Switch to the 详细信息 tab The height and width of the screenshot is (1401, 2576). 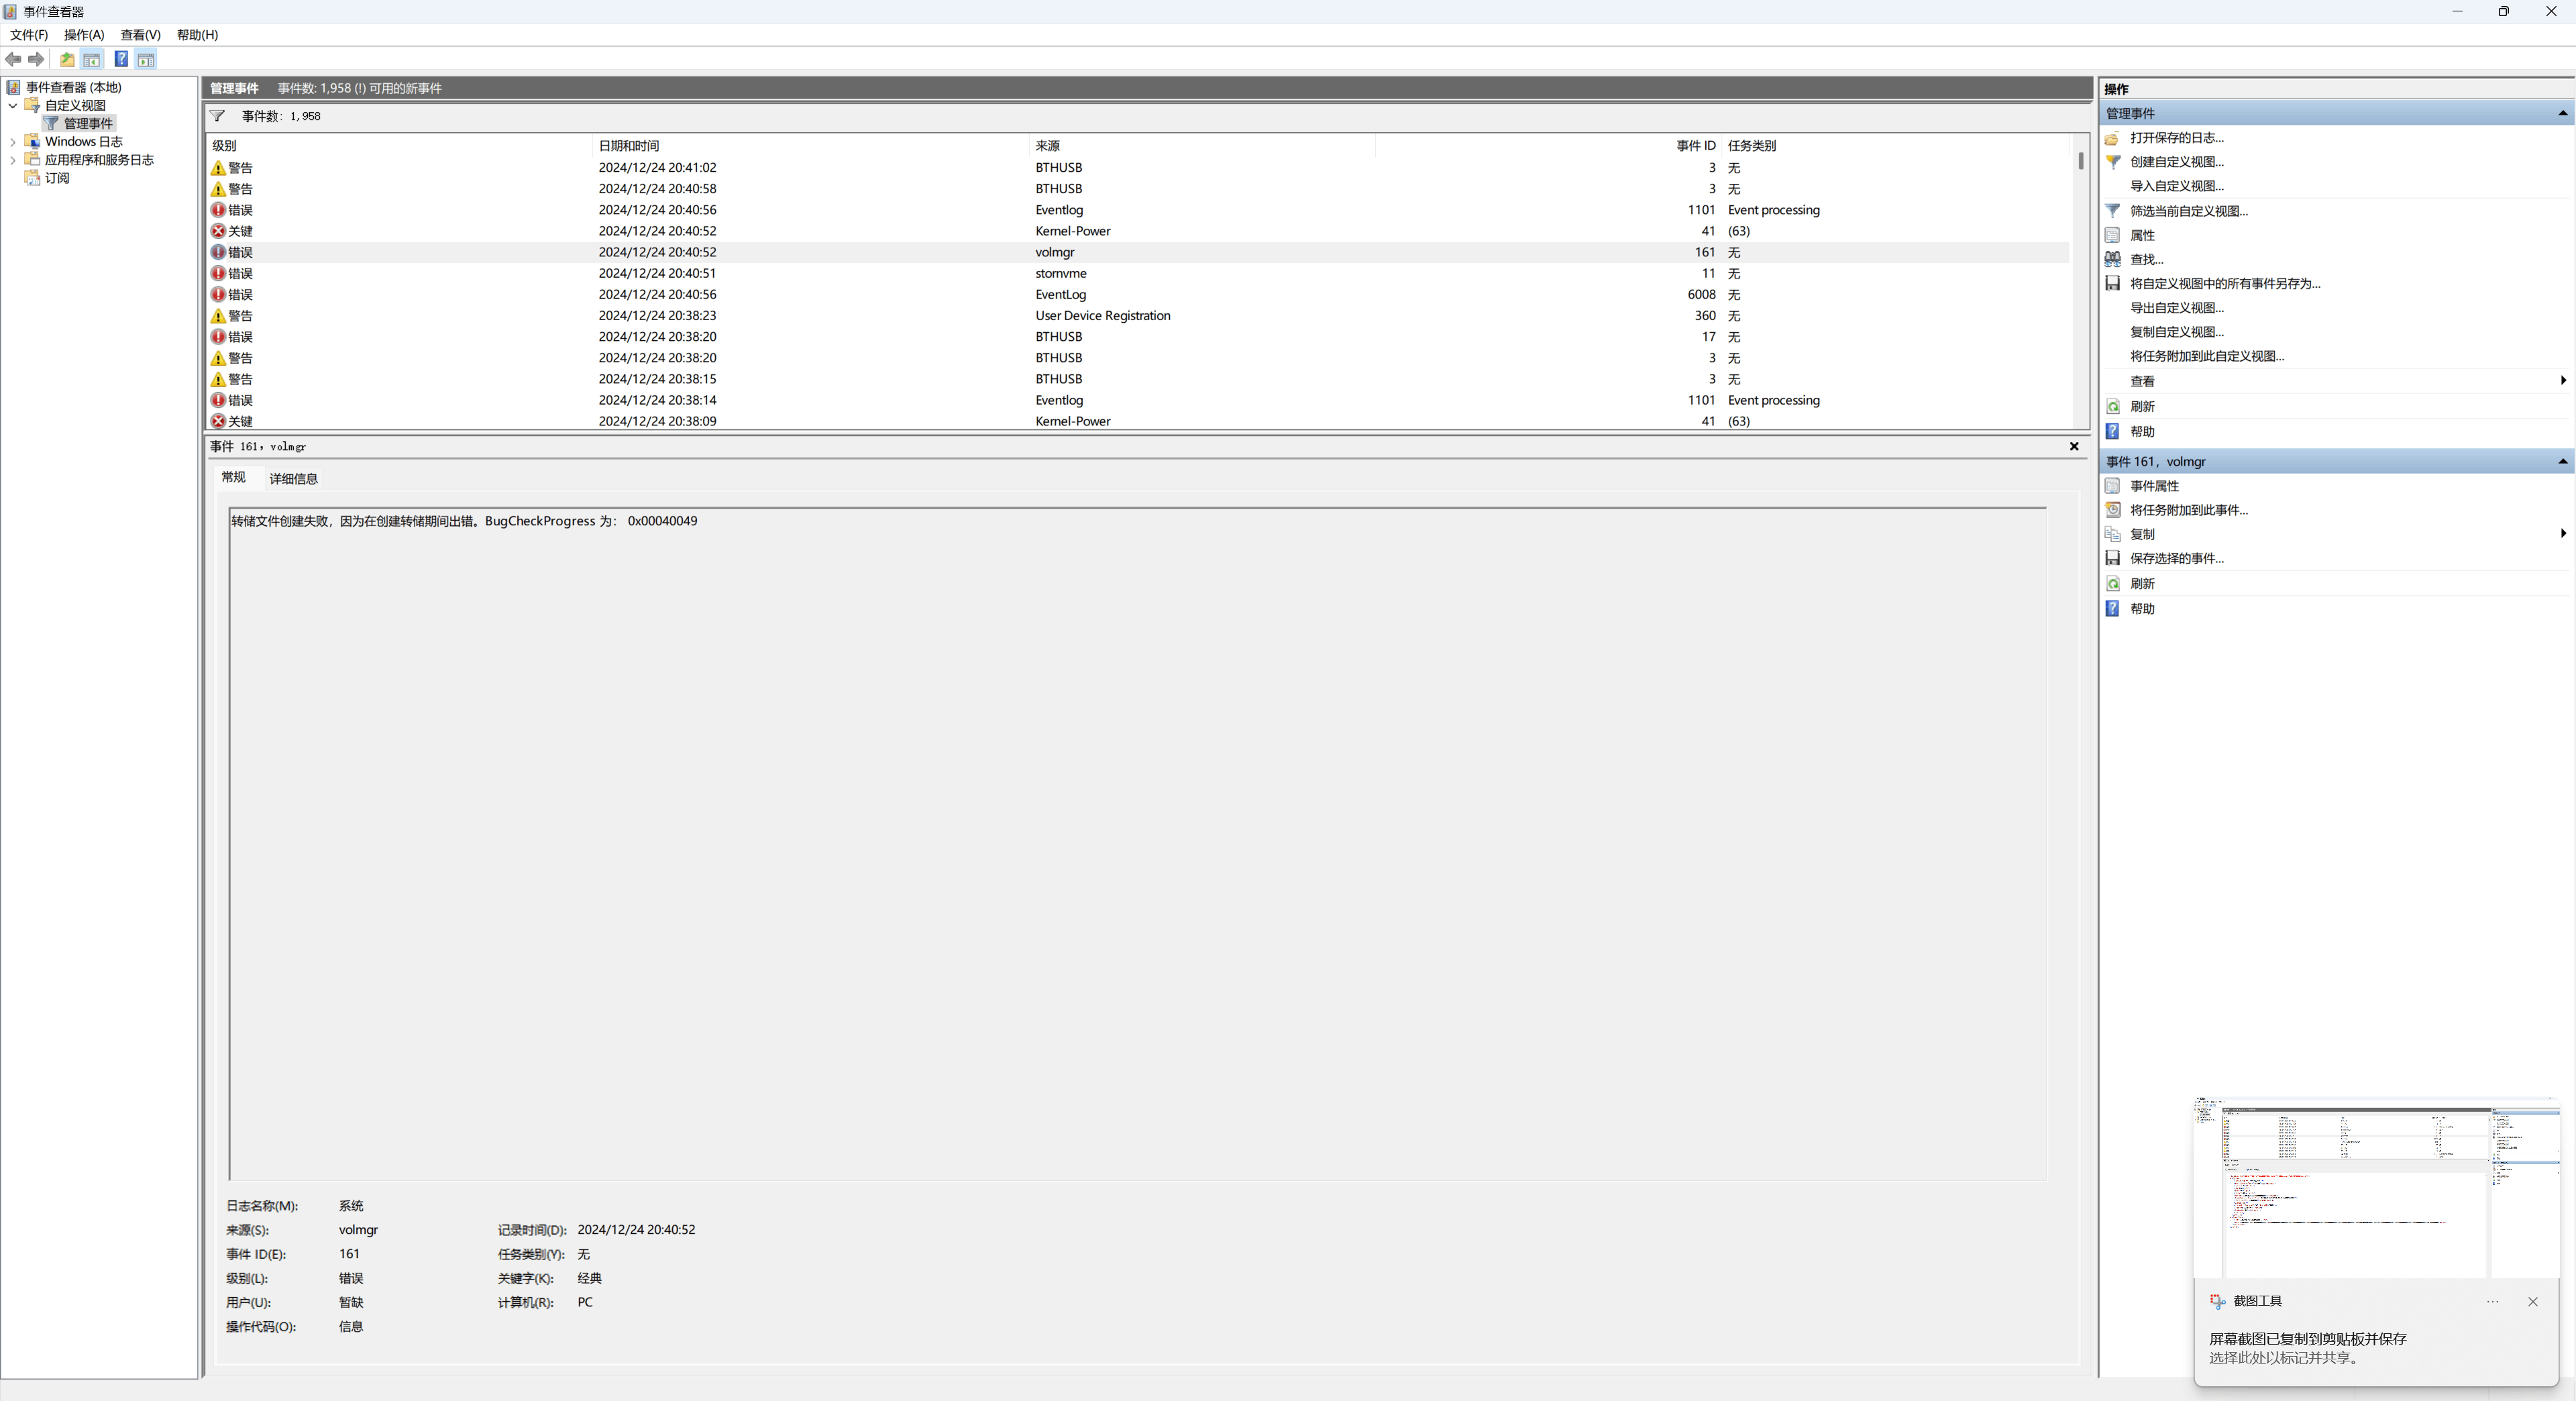pos(293,479)
